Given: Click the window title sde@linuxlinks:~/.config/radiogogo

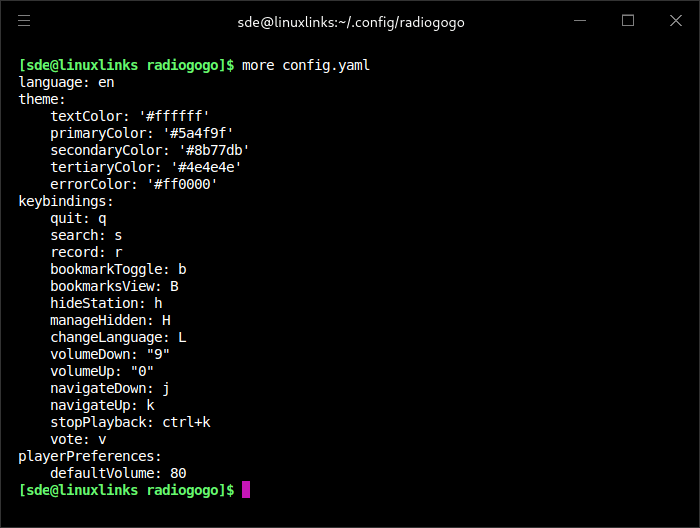Looking at the screenshot, I should (x=350, y=21).
